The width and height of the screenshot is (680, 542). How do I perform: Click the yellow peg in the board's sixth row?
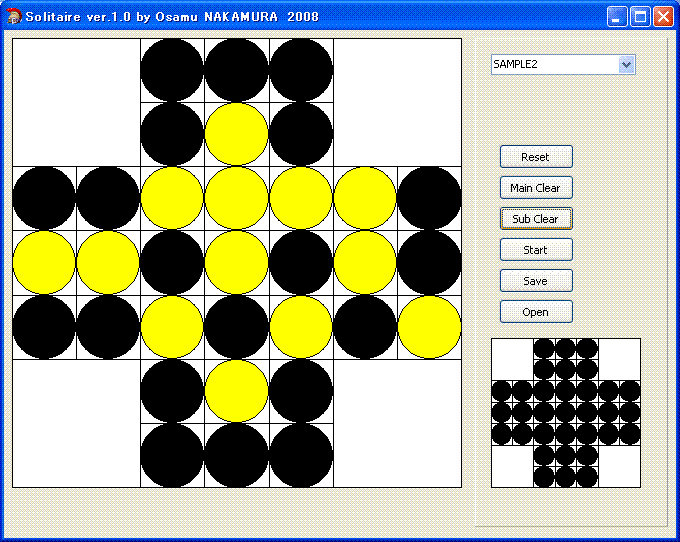coord(236,391)
